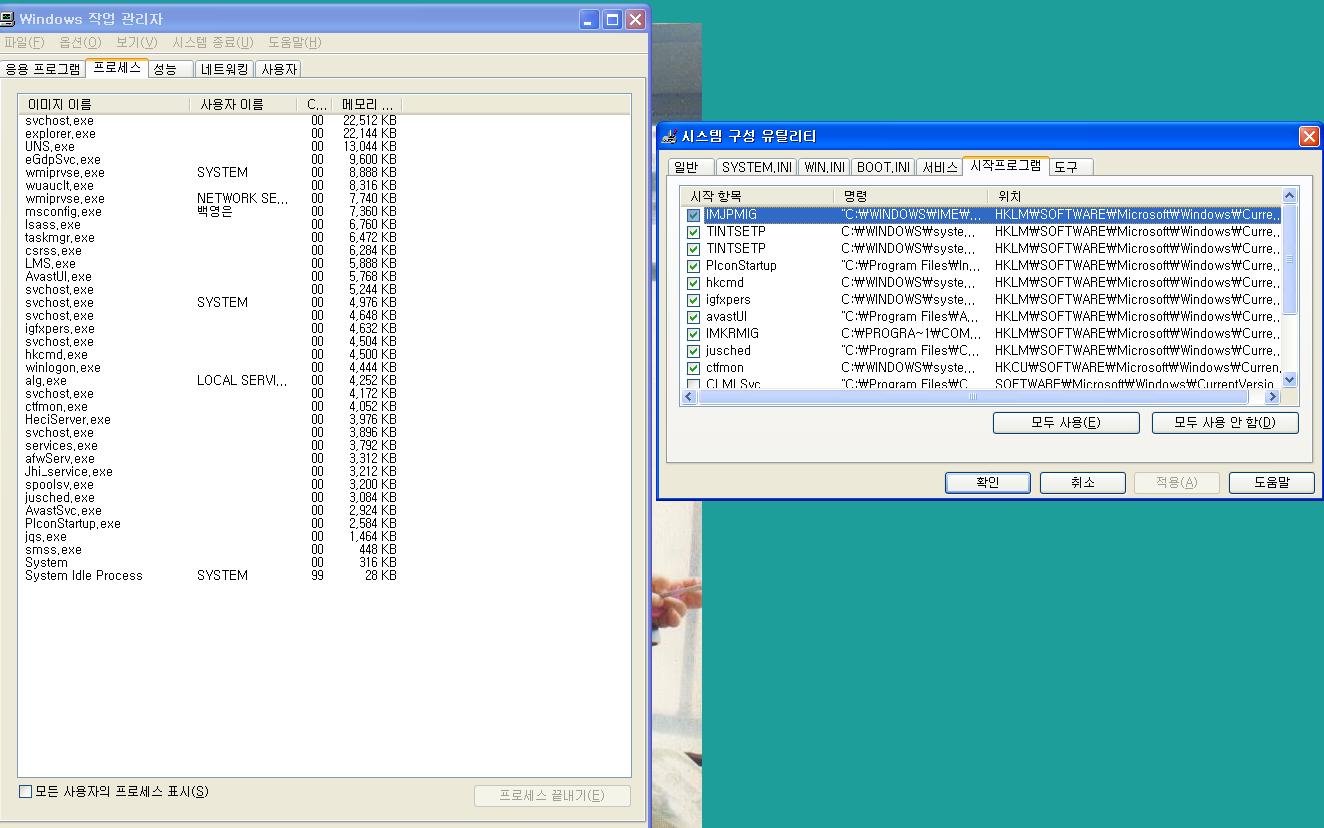The image size is (1324, 828).
Task: Close the 시스템 구성 유틸리티 window
Action: (1309, 137)
